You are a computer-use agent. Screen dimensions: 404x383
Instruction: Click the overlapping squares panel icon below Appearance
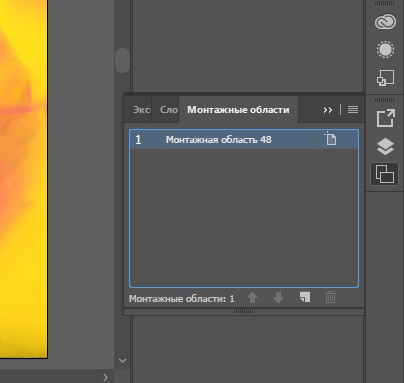coord(385,78)
